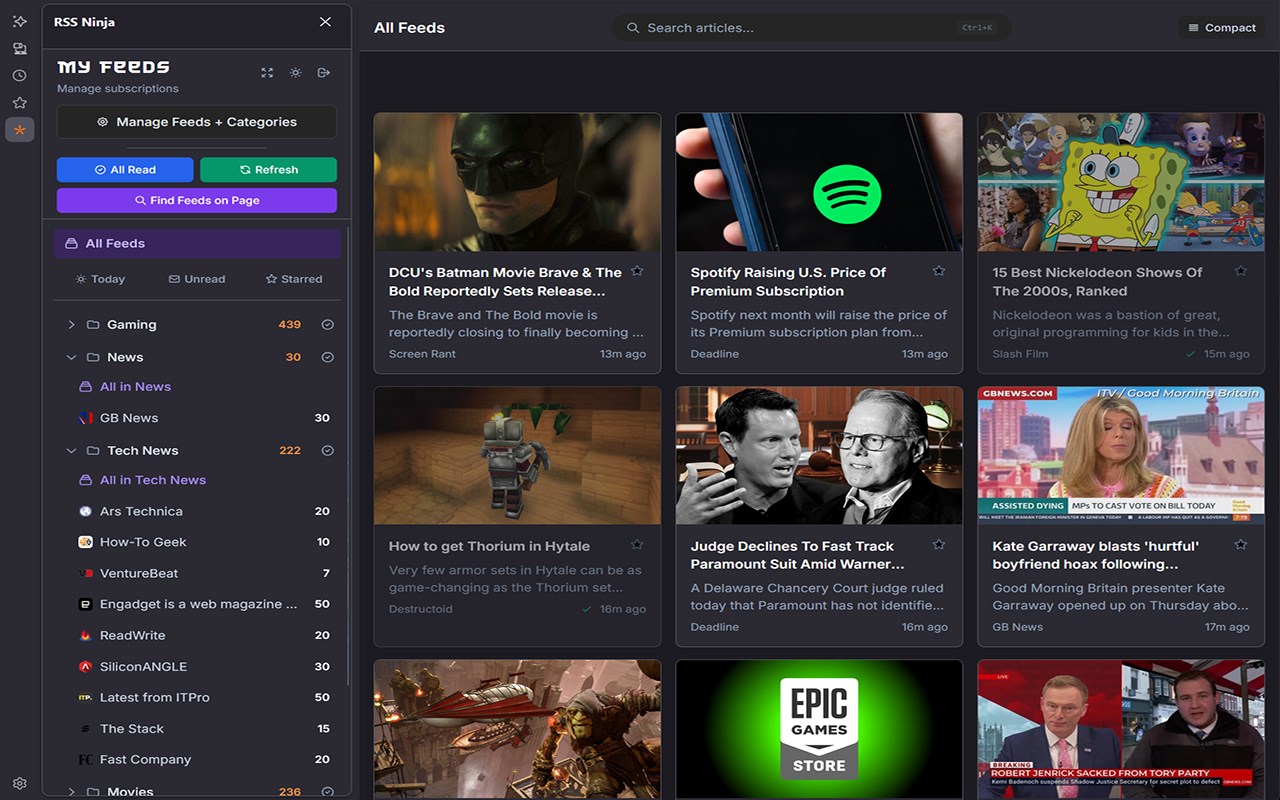Click the Ars Technica favicon
1280x800 pixels.
pos(86,511)
